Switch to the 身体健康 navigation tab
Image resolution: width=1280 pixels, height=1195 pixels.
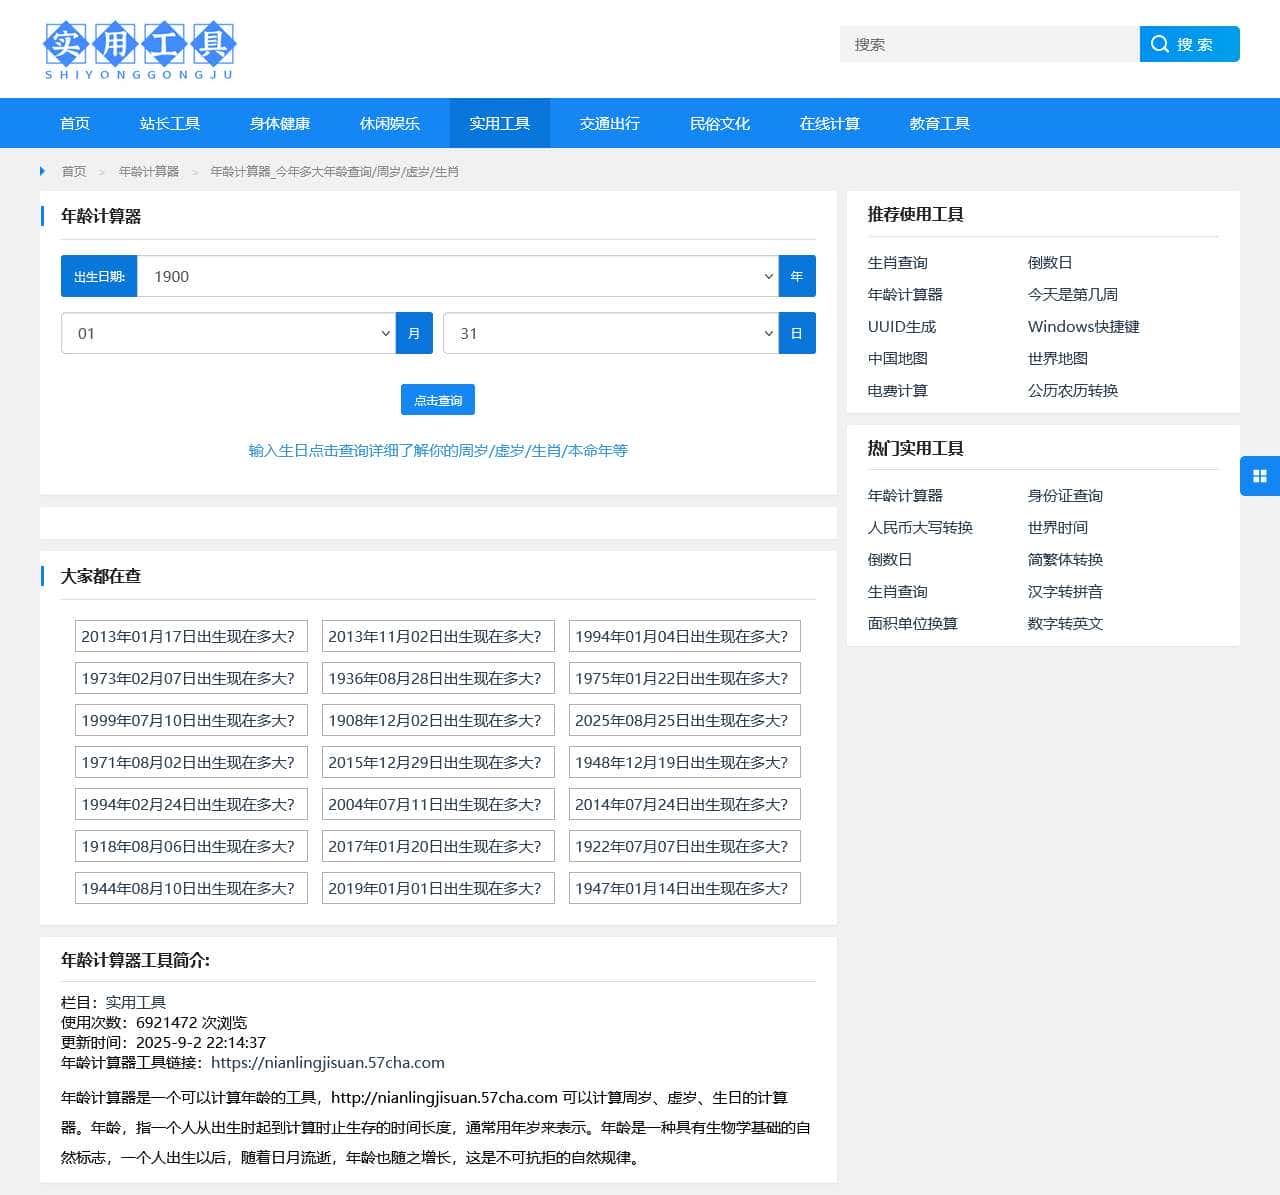coord(280,123)
